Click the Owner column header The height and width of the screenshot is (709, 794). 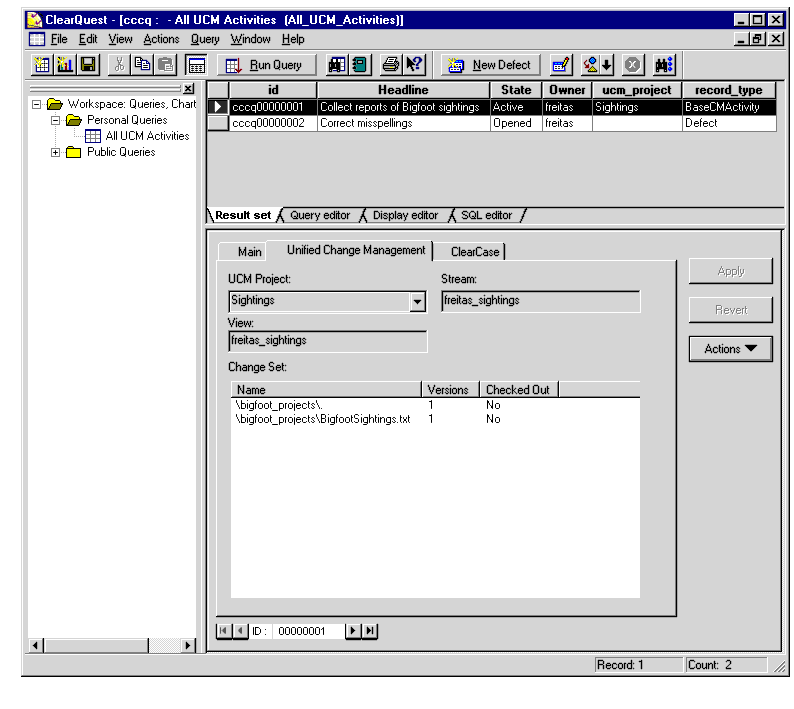coord(567,90)
